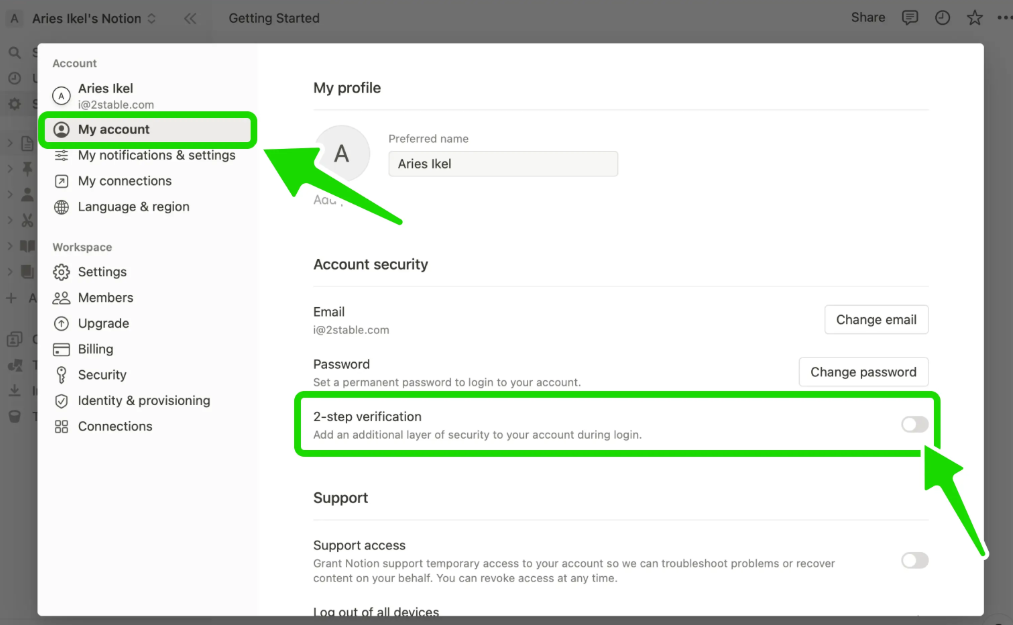Open workspace Settings
This screenshot has width=1013, height=625.
[x=148, y=272]
